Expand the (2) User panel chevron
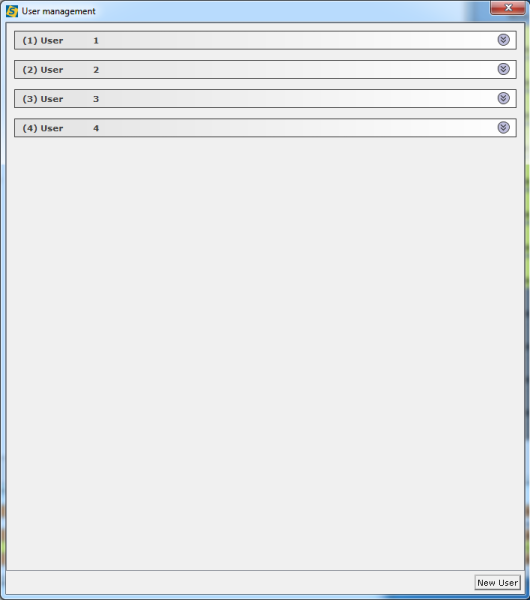The width and height of the screenshot is (530, 600). (x=503, y=69)
